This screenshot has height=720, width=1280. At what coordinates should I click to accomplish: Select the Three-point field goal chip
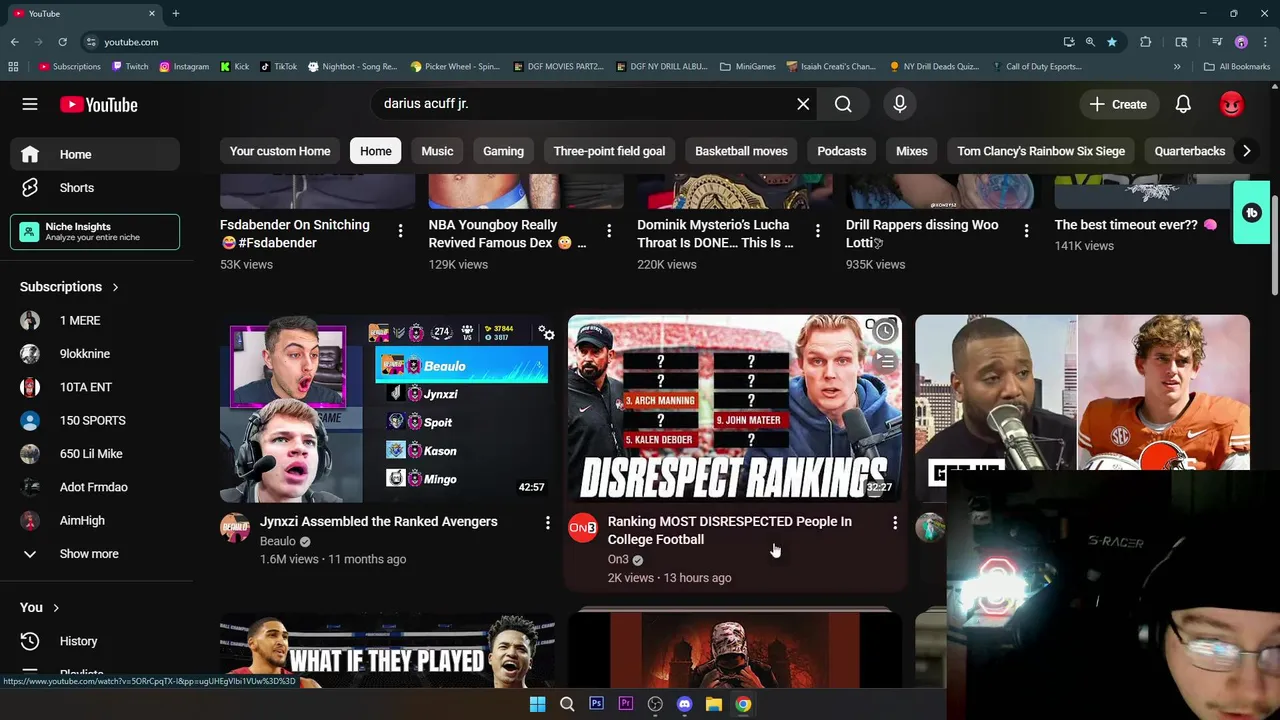(x=609, y=151)
